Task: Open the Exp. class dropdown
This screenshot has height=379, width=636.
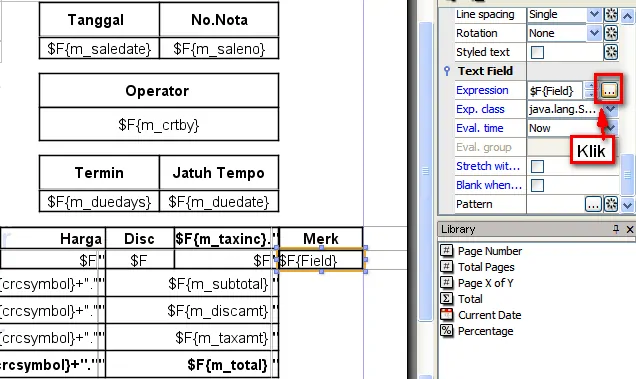Action: 610,109
